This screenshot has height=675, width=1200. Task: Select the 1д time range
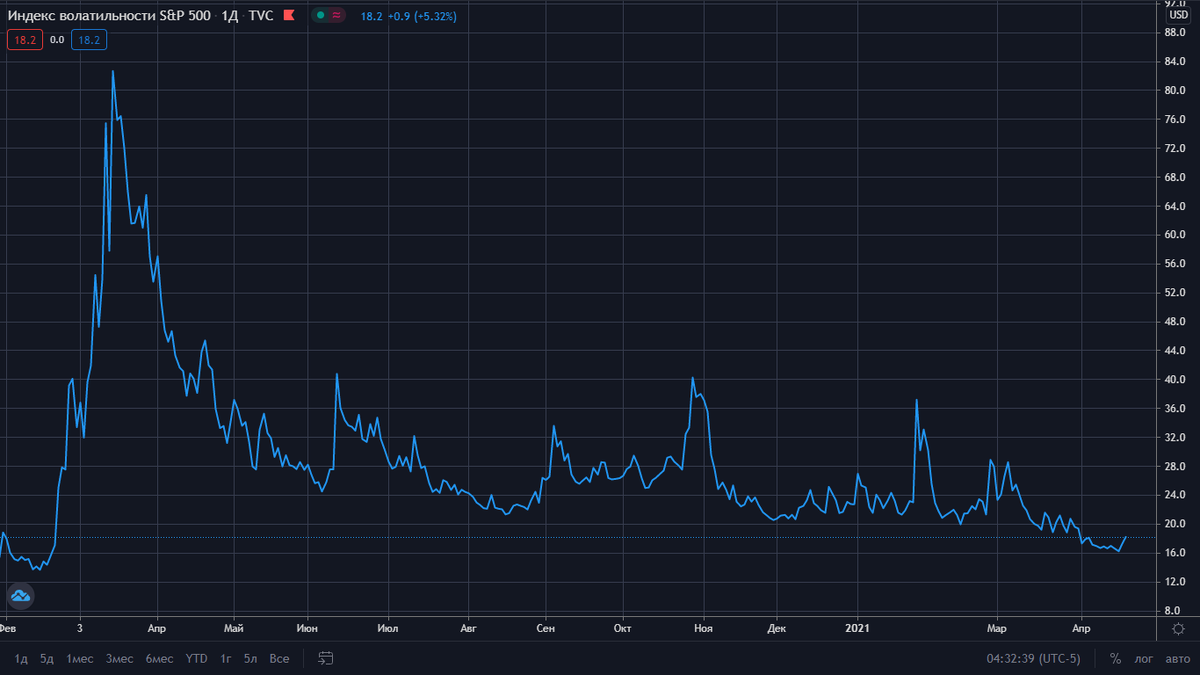tap(21, 659)
